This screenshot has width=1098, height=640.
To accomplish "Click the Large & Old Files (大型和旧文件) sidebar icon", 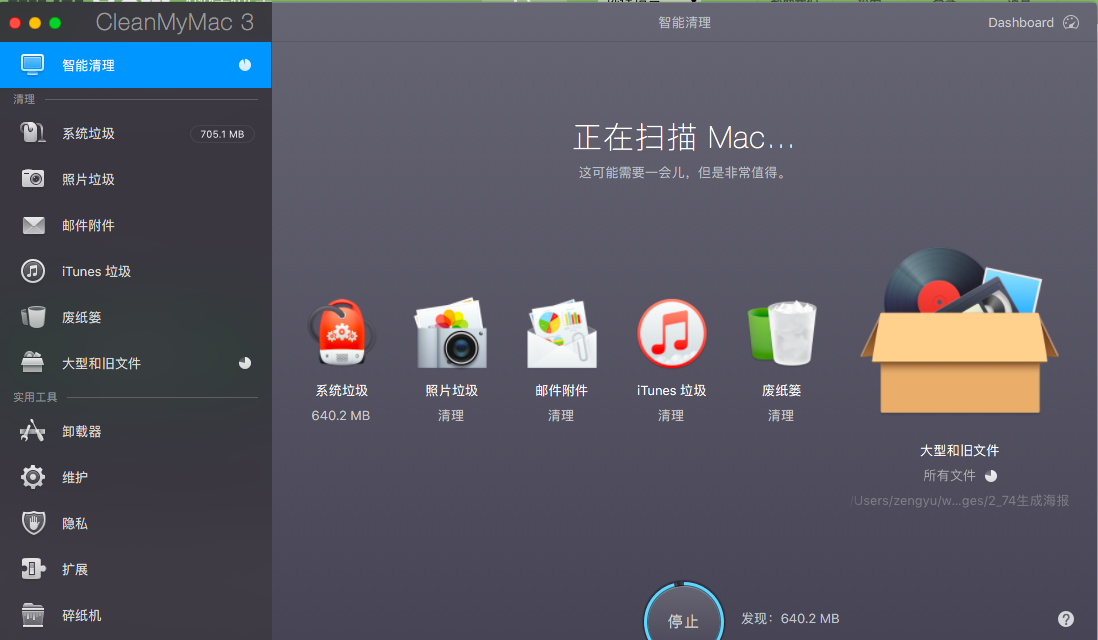I will (x=32, y=363).
